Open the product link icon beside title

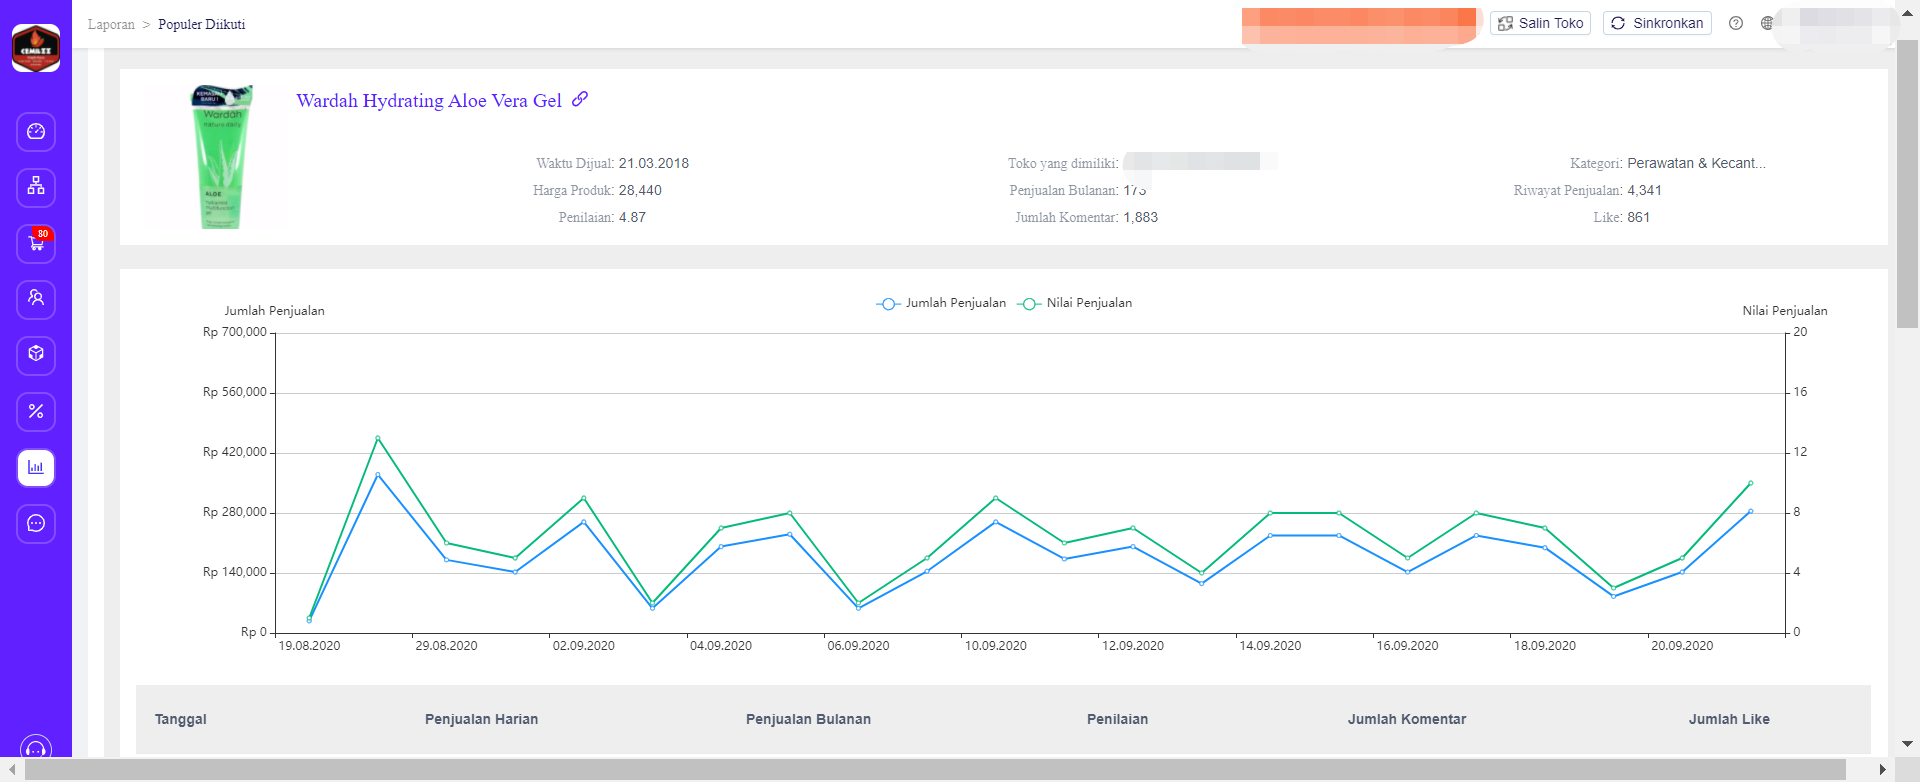coord(580,99)
